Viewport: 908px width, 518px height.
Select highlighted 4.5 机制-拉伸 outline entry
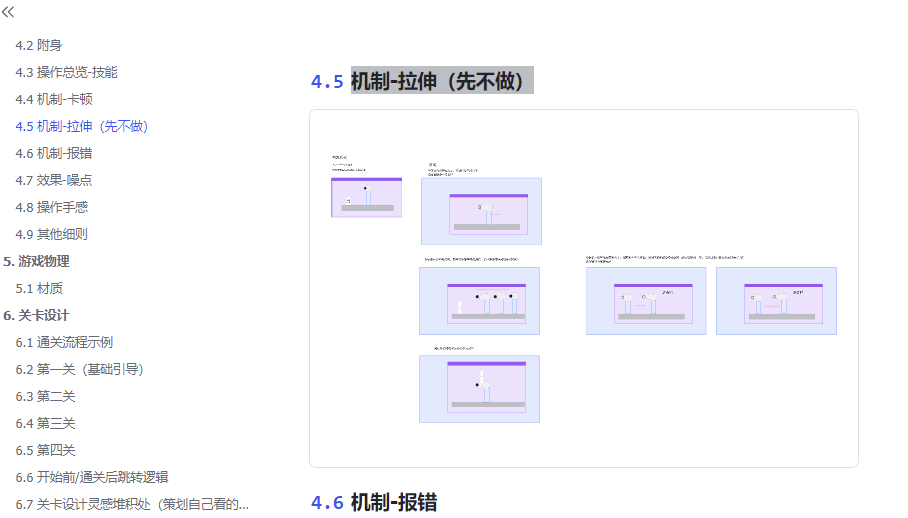tap(82, 126)
